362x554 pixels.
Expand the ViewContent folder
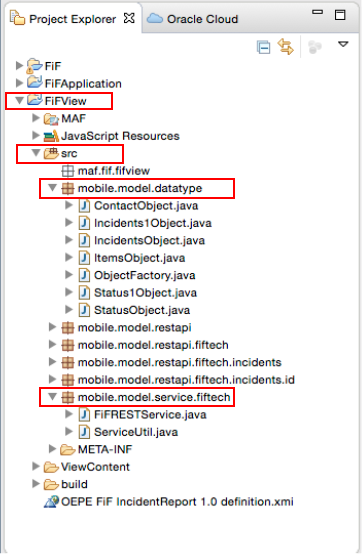point(36,466)
